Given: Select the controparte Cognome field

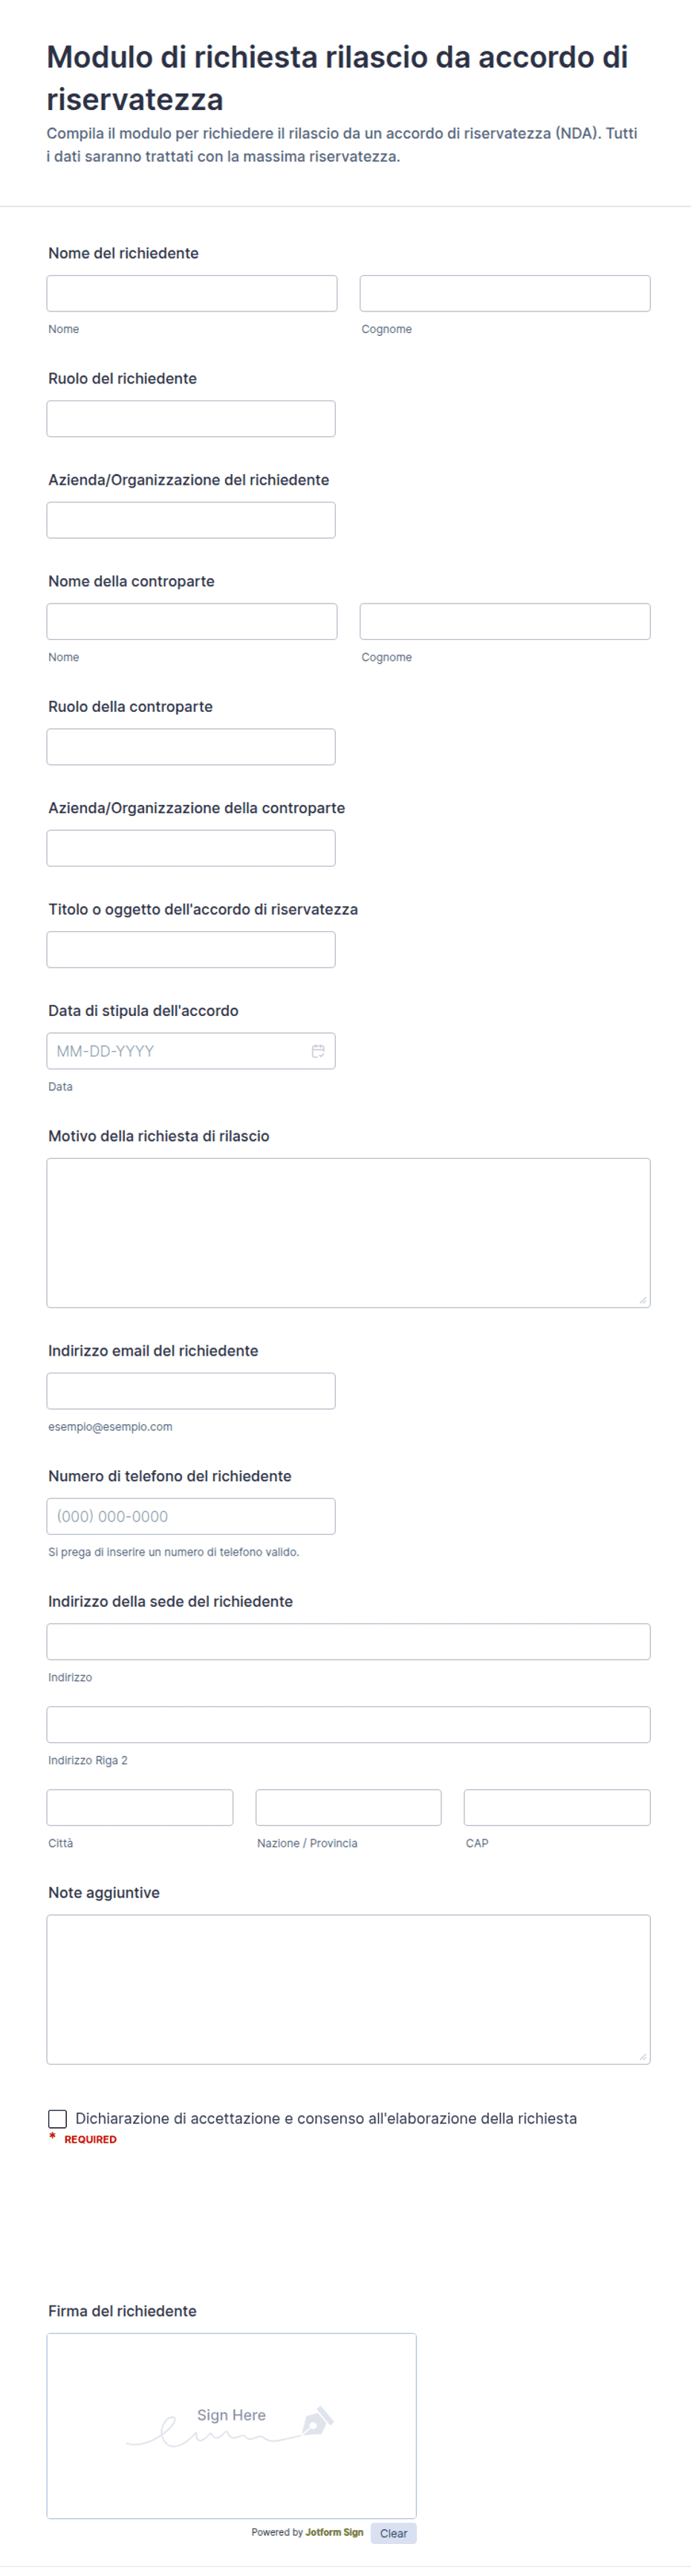Looking at the screenshot, I should pyautogui.click(x=505, y=621).
